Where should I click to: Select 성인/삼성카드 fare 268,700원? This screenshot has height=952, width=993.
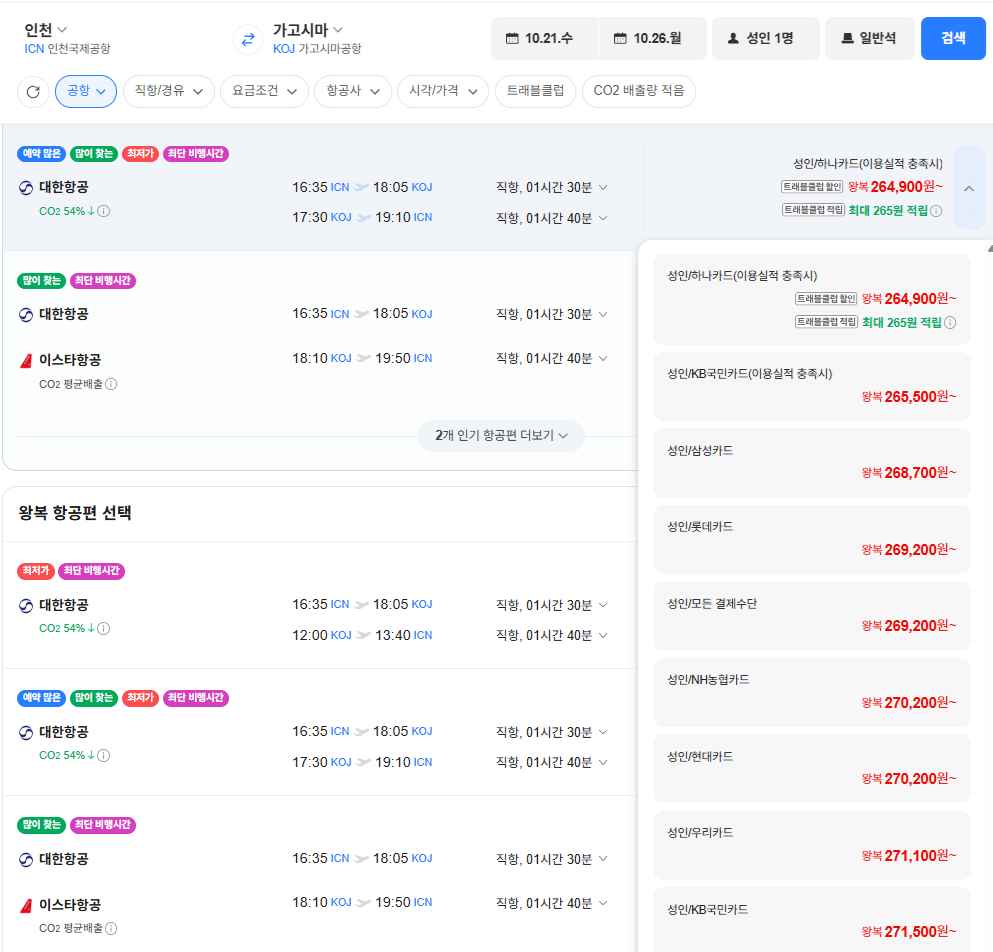pos(812,463)
